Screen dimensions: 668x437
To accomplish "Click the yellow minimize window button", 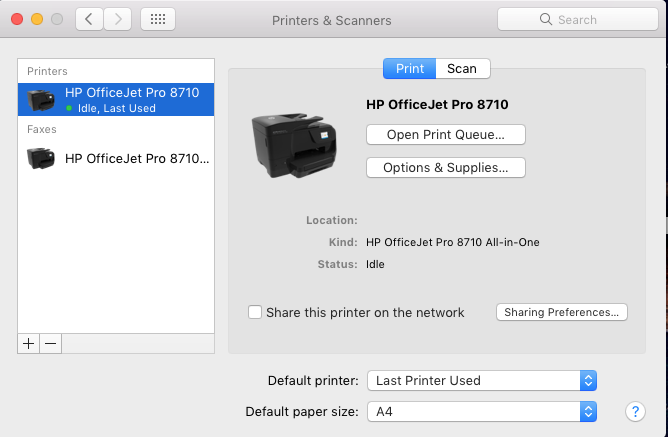I will pos(37,19).
